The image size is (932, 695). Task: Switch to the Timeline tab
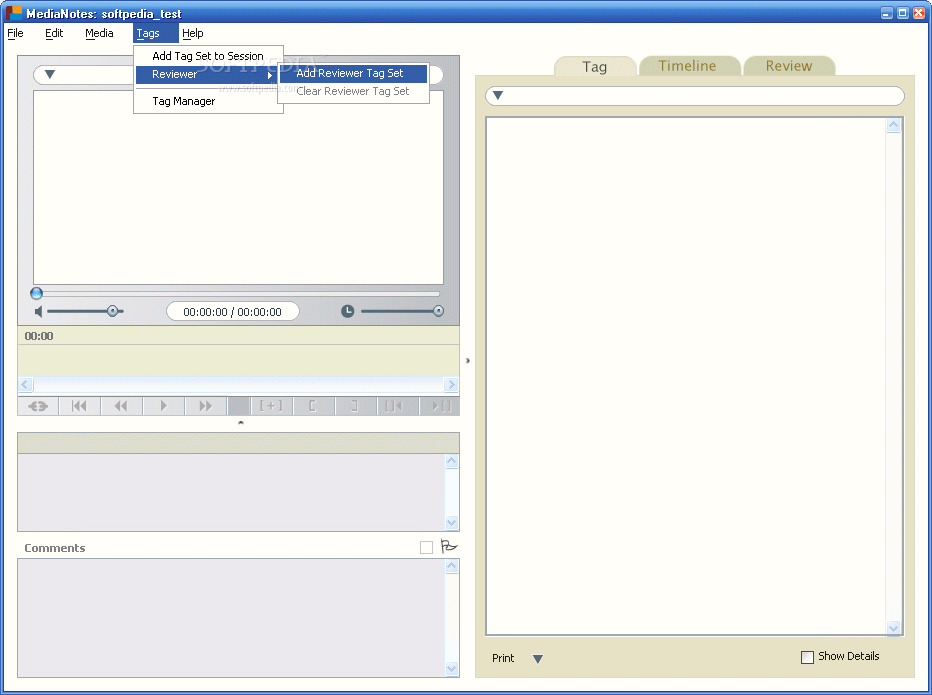click(x=688, y=66)
